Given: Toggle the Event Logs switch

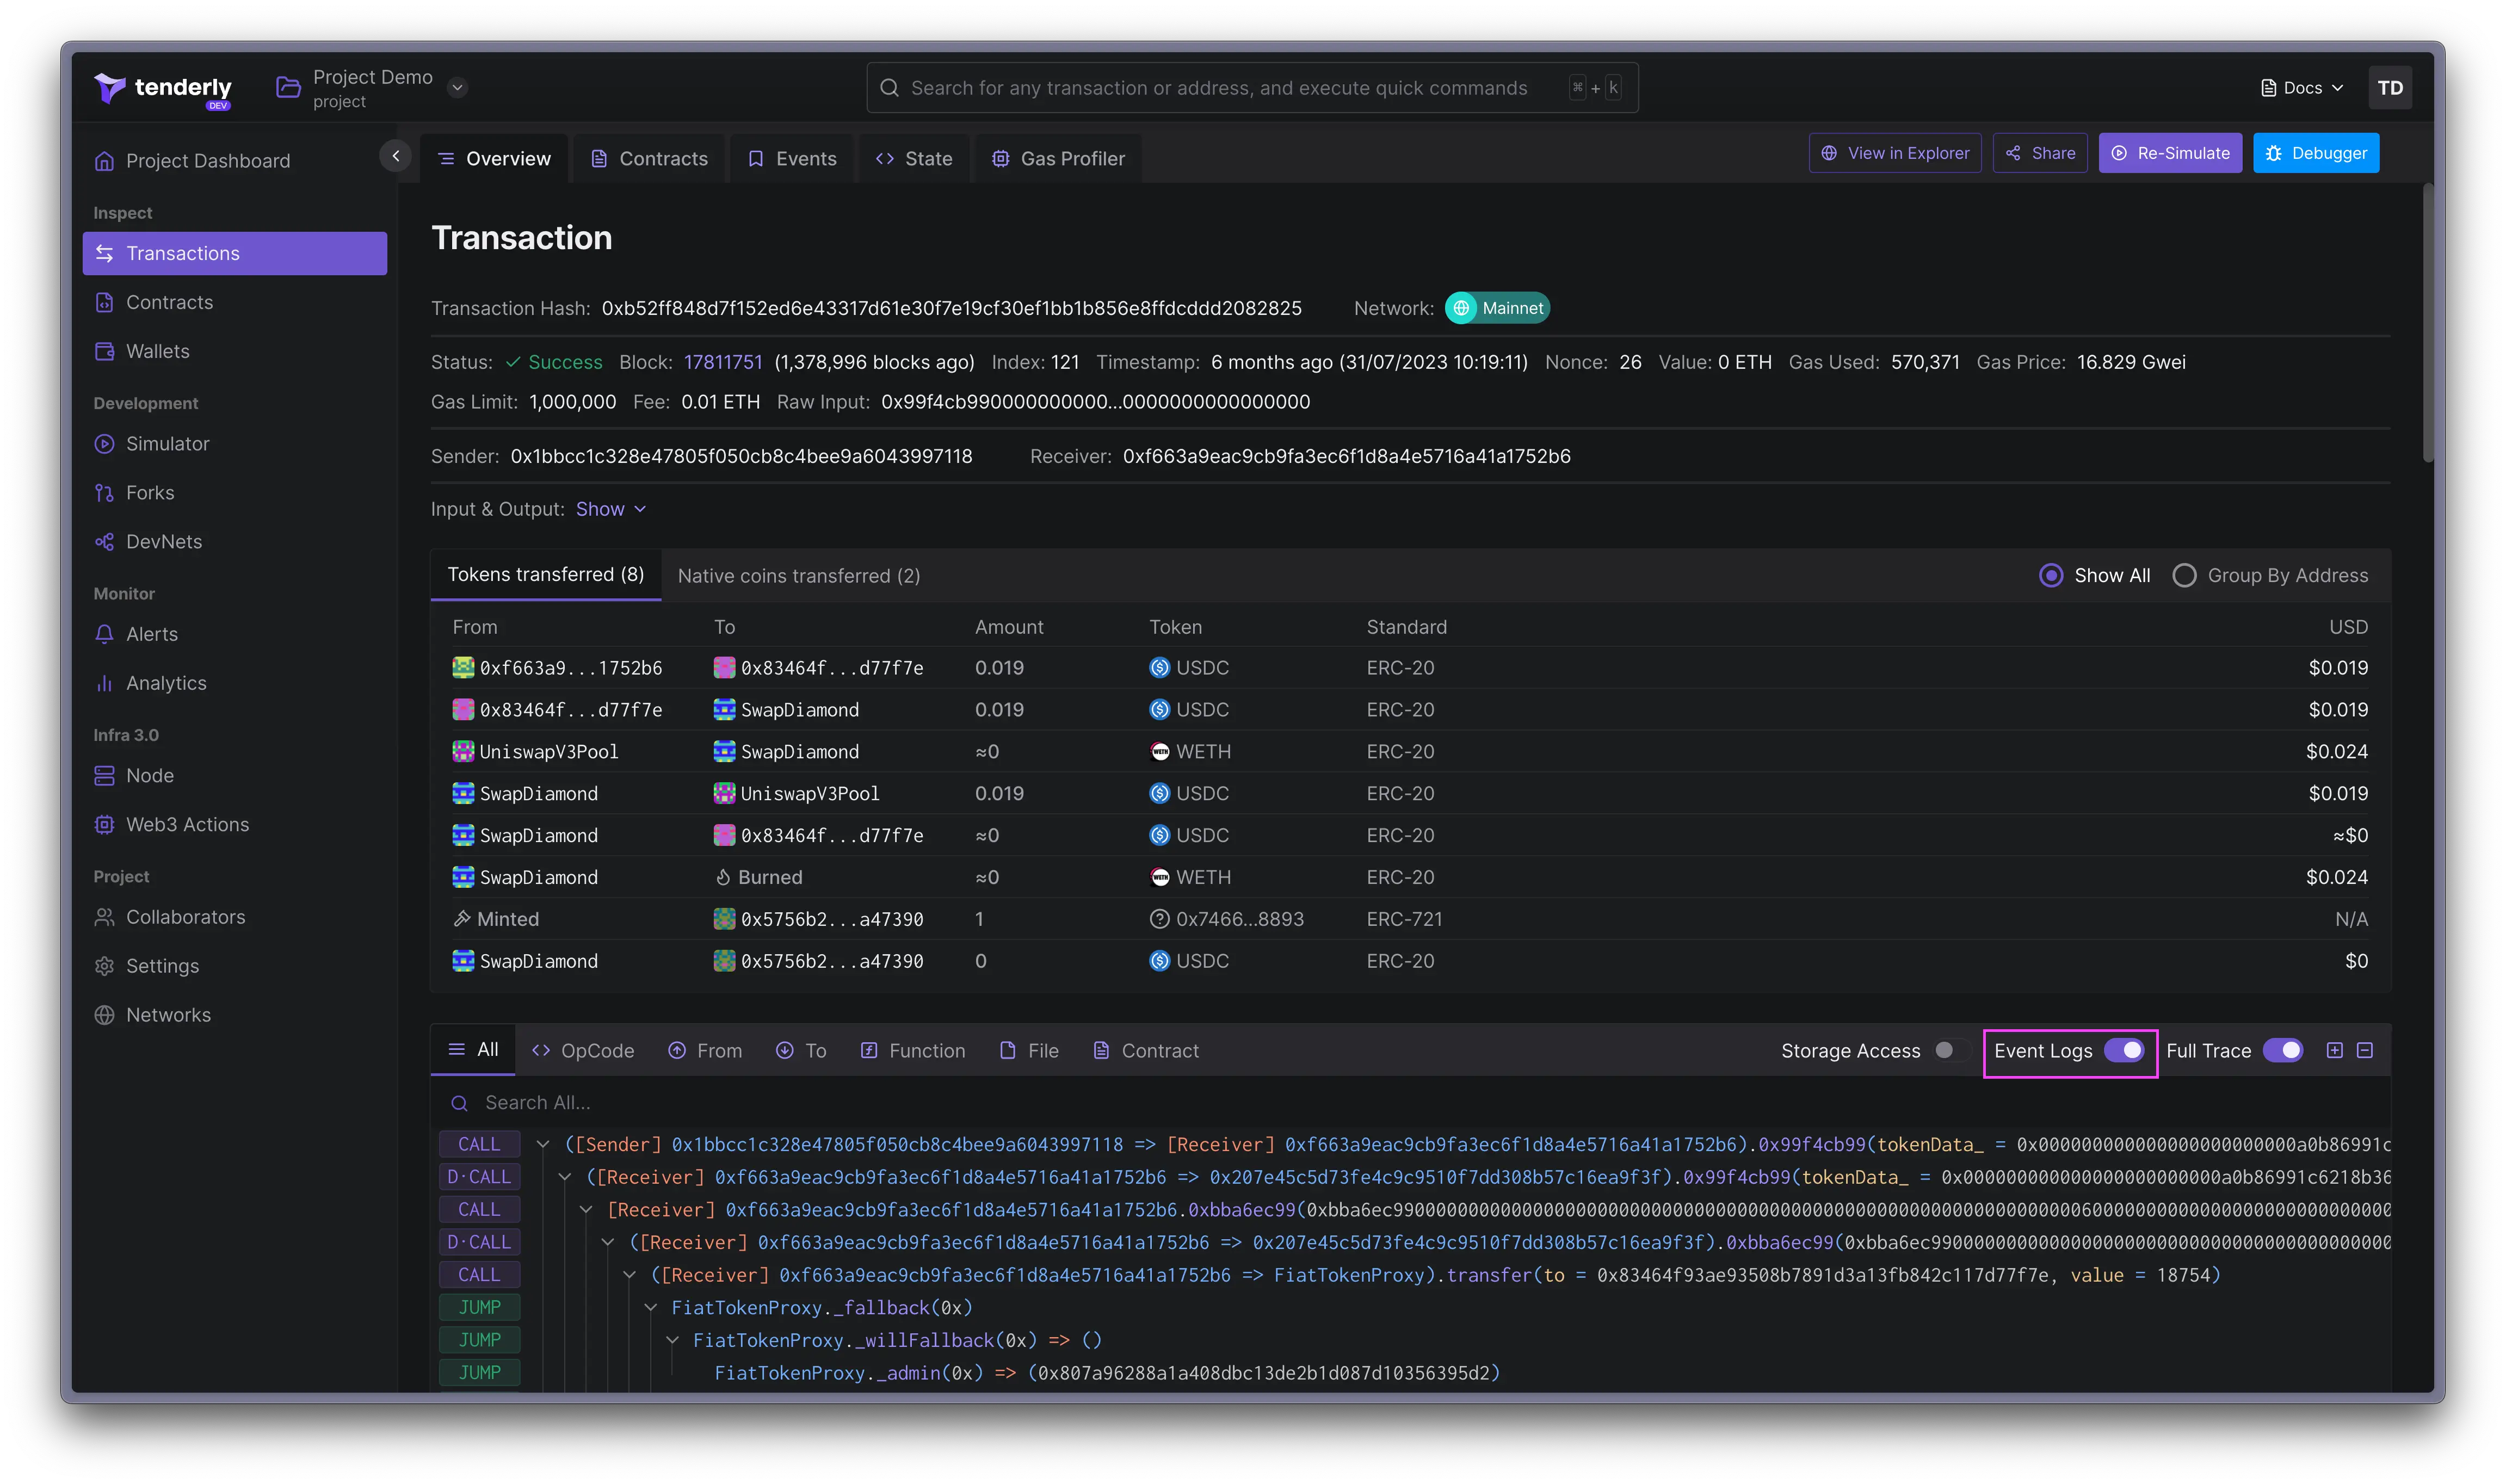Looking at the screenshot, I should coord(2124,1050).
